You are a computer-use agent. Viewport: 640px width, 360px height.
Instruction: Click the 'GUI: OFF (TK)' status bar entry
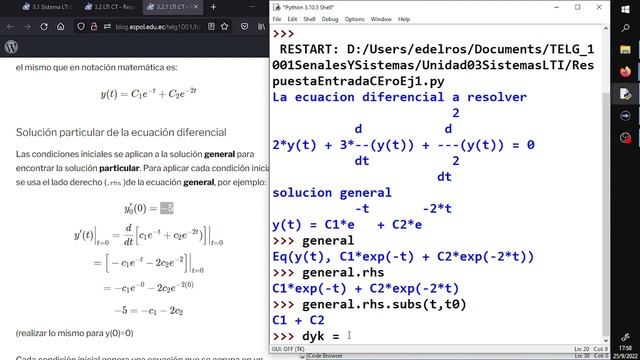point(288,349)
